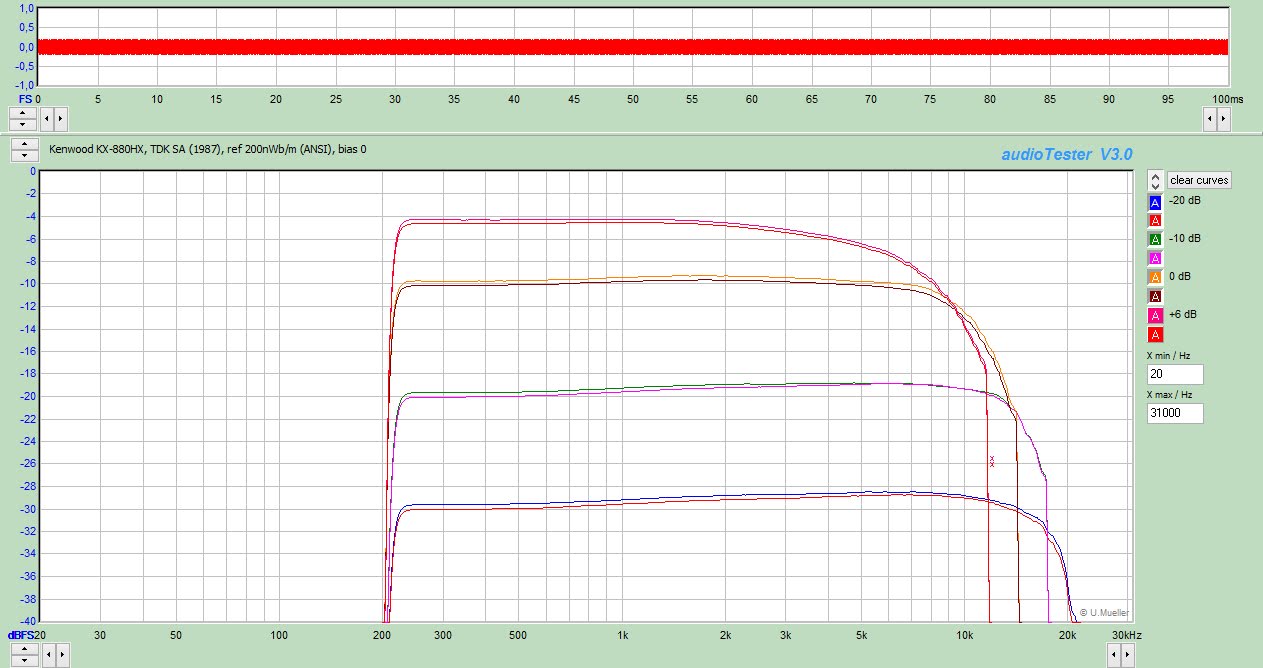Screen dimensions: 1263x668
Task: Edit the X min / Hz input field
Action: pyautogui.click(x=1174, y=374)
